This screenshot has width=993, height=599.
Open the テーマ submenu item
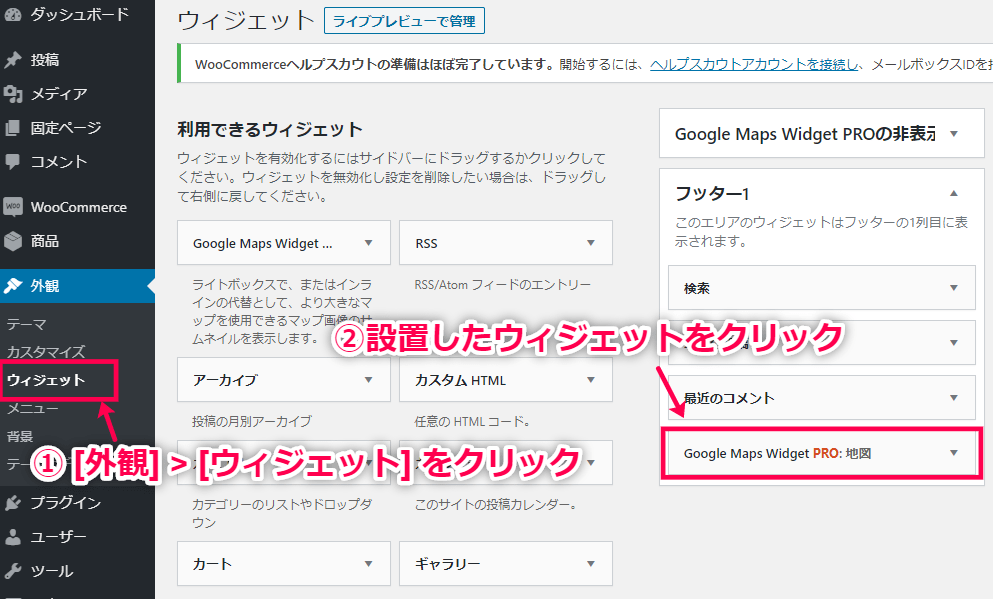(27, 324)
